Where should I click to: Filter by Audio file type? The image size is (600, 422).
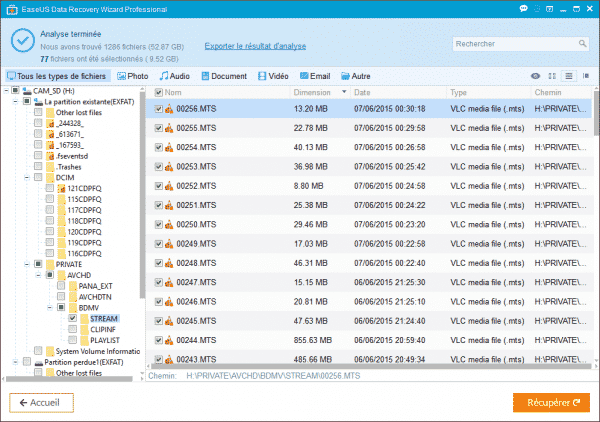175,76
